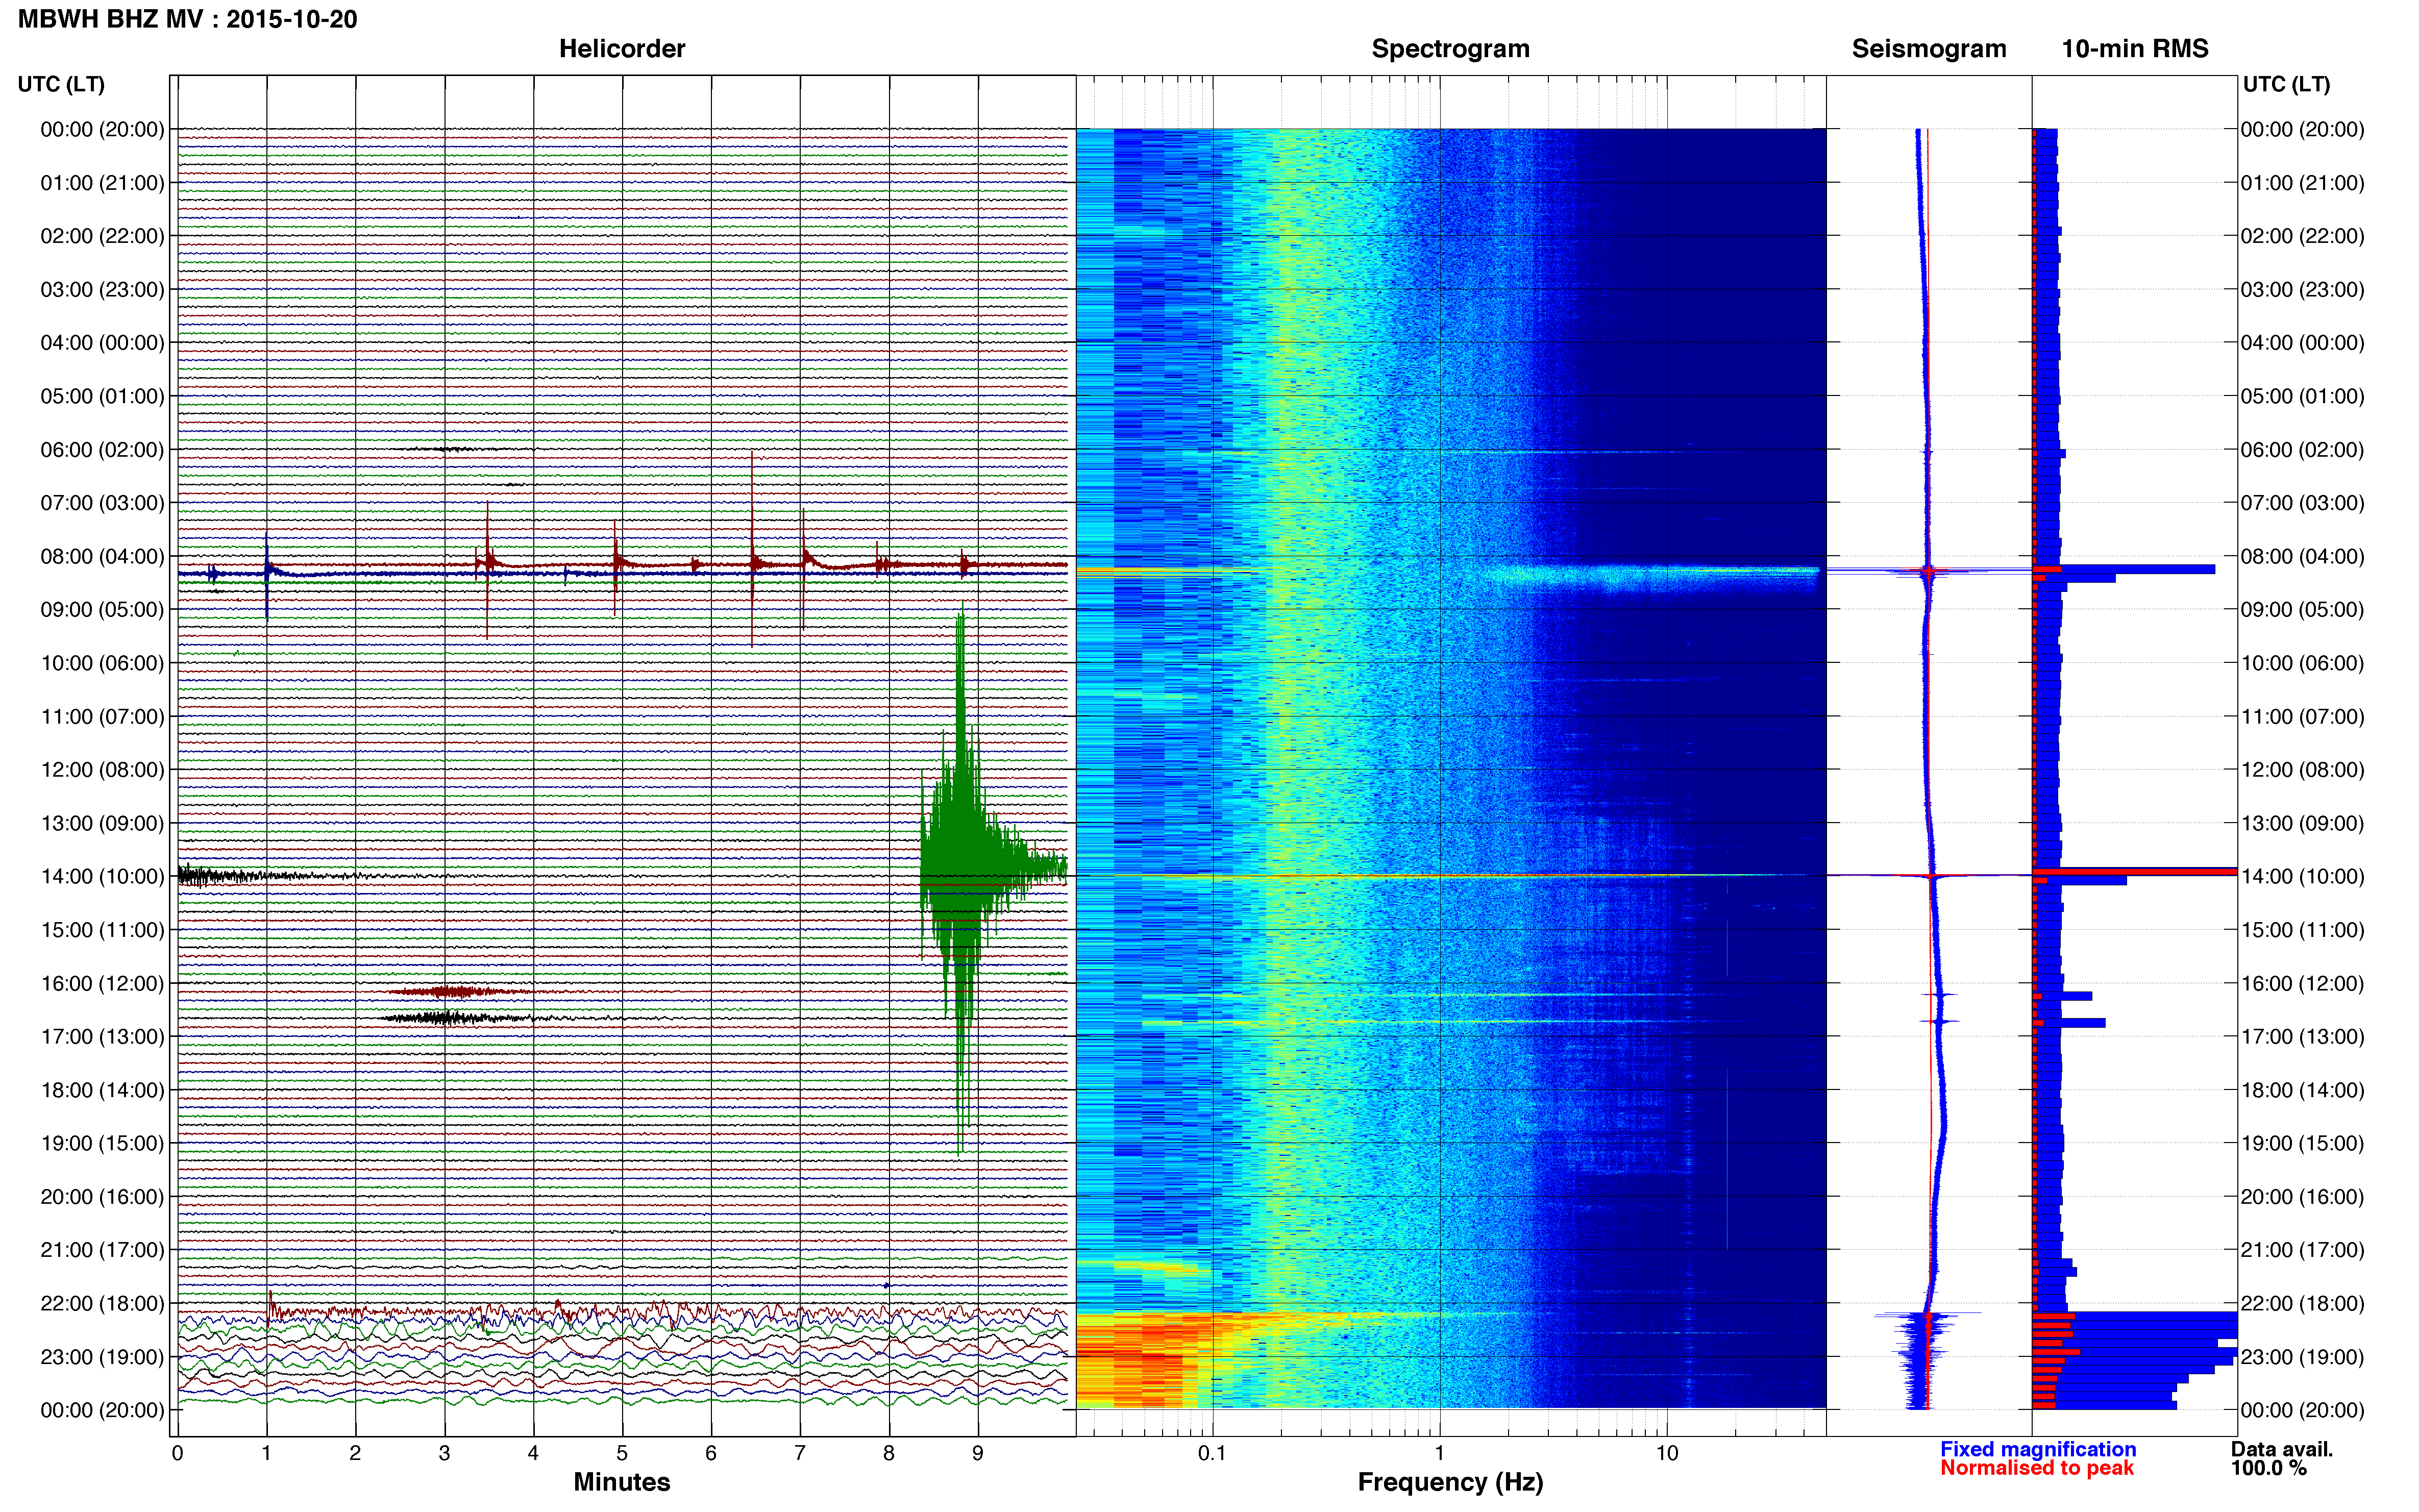Image resolution: width=2419 pixels, height=1512 pixels.
Task: Click "16:00 (12:00)" label beside the Helicorder
Action: click(102, 983)
